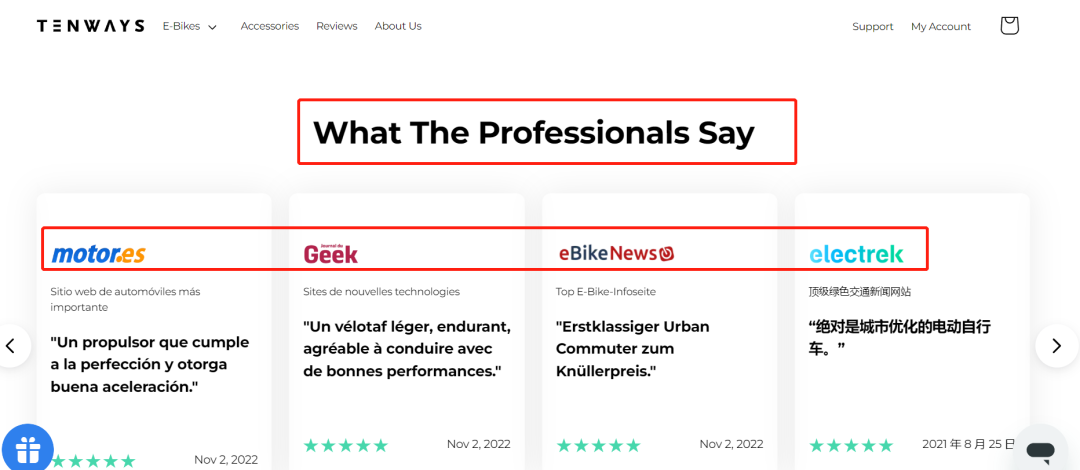The width and height of the screenshot is (1080, 470).
Task: Click the TENWAYS logo
Action: (x=90, y=26)
